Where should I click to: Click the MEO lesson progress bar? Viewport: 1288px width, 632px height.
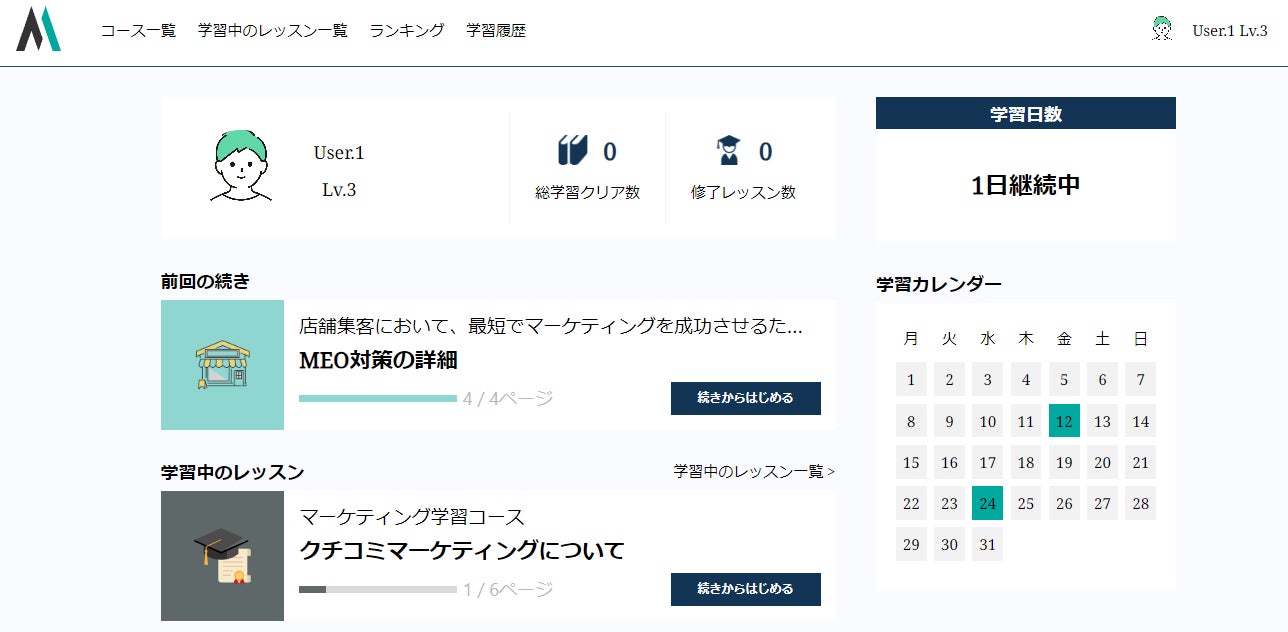click(x=378, y=399)
